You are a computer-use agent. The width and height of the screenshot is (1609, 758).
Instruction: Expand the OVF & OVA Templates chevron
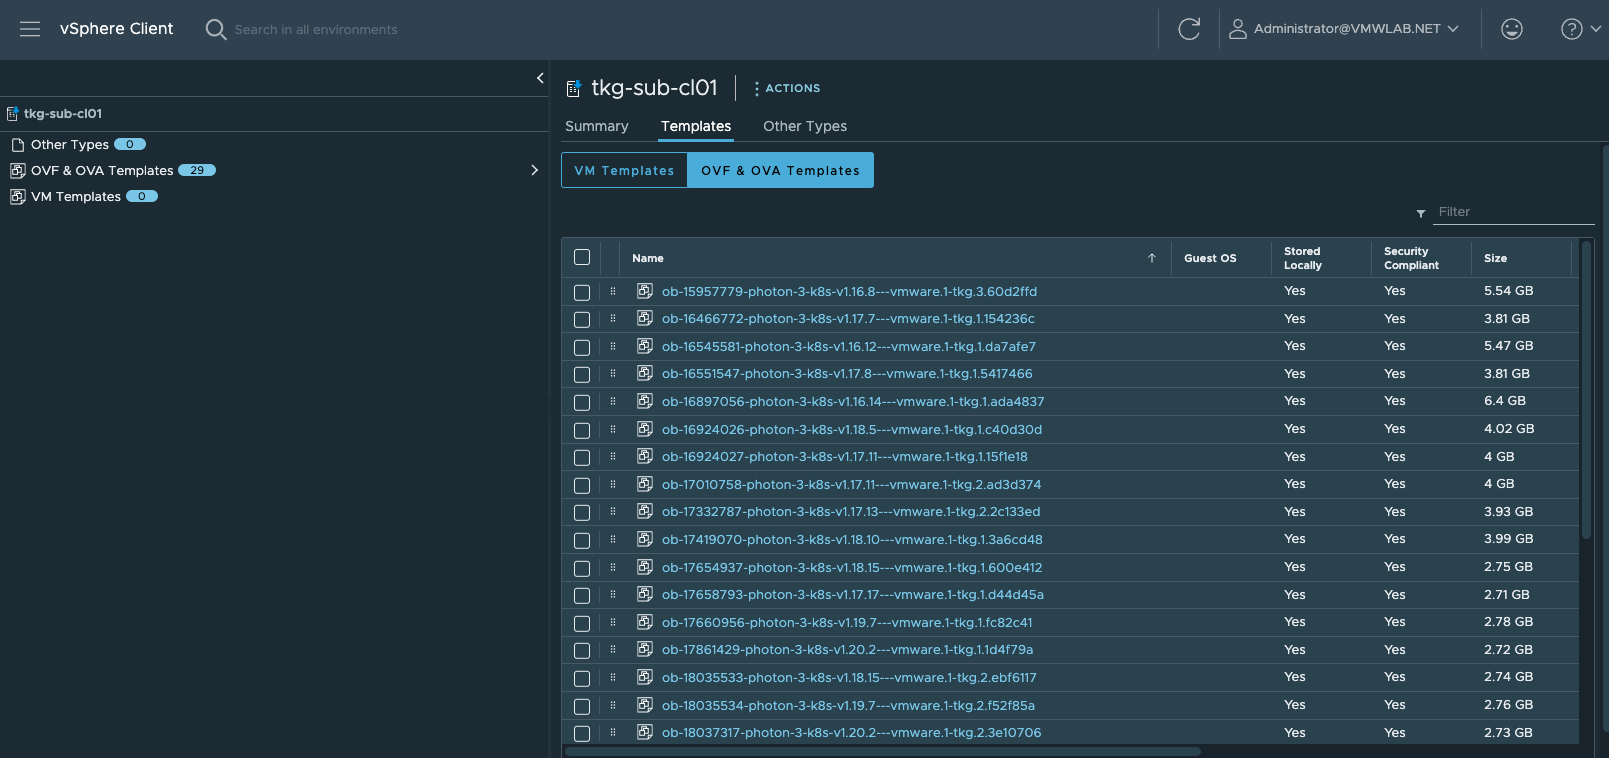pyautogui.click(x=534, y=170)
